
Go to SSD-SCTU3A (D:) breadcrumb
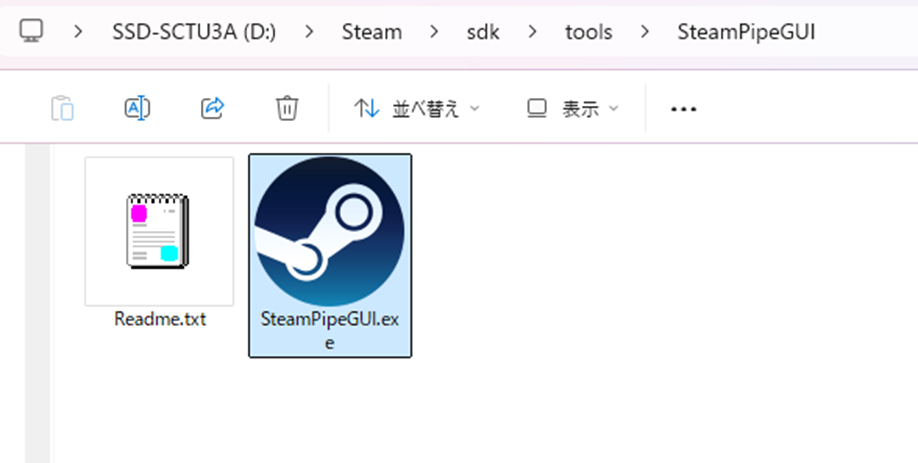point(194,32)
